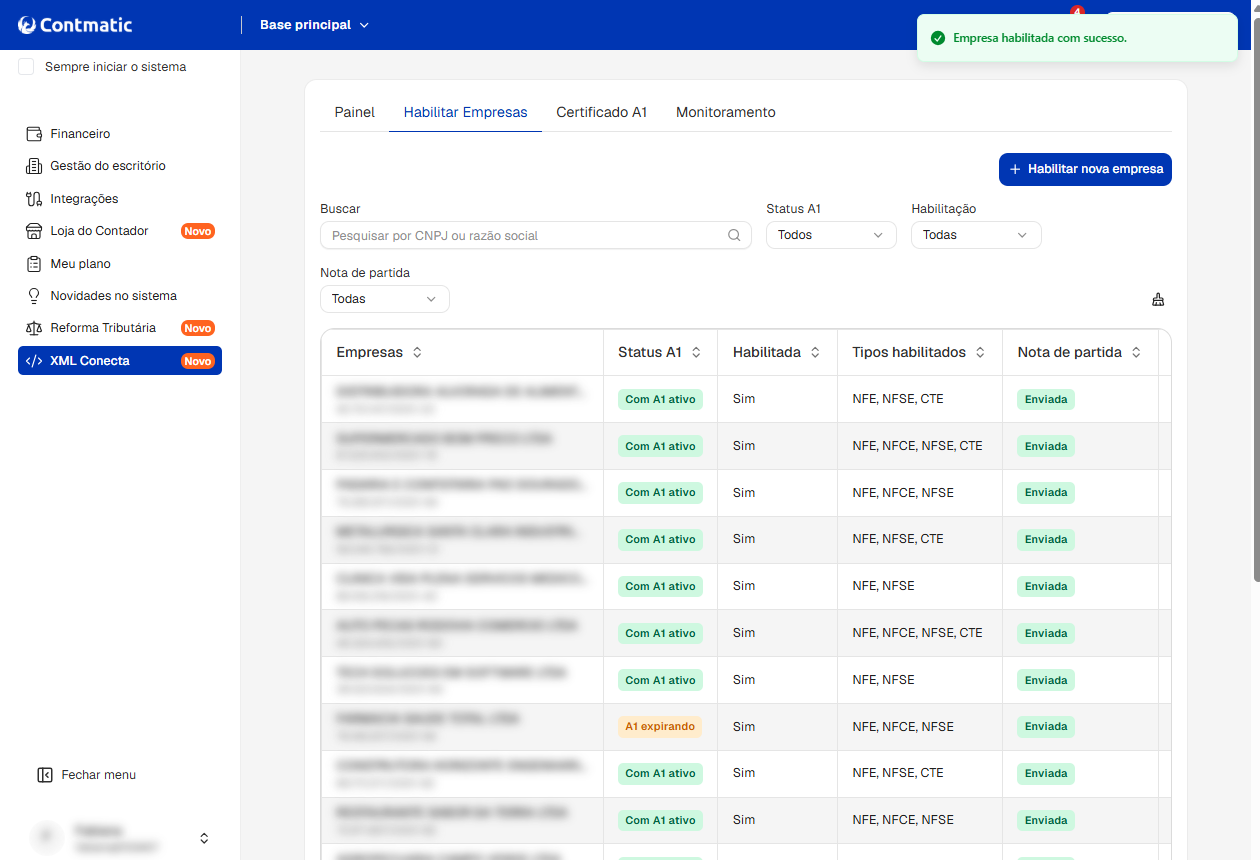
Task: Open Loja do Contador in the sidebar
Action: click(x=120, y=231)
